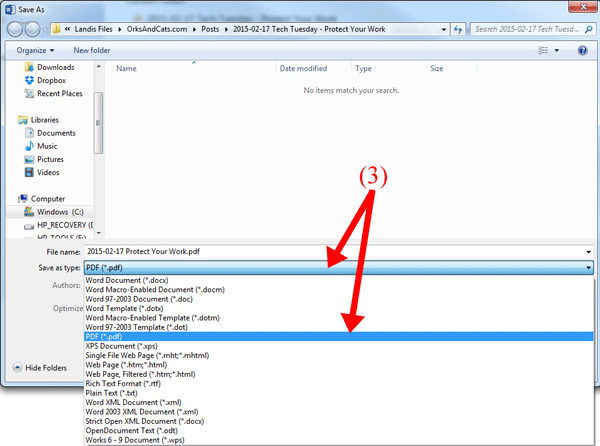Choose Word Document (*.docx) file type

pos(339,280)
